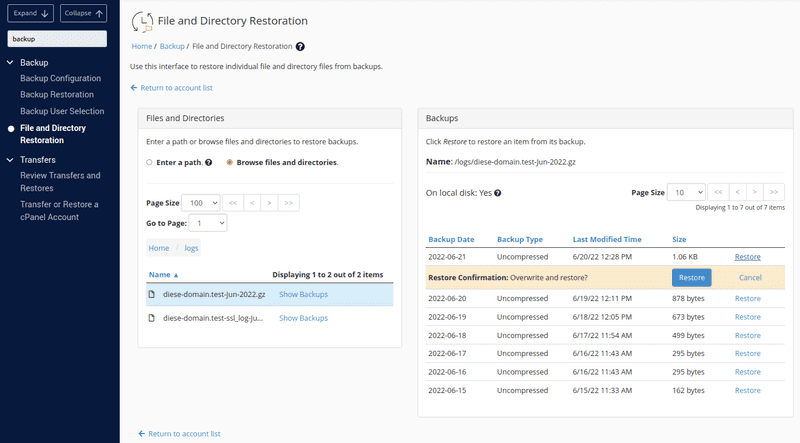The image size is (800, 443).
Task: Confirm with the blue Restore button
Action: 692,277
